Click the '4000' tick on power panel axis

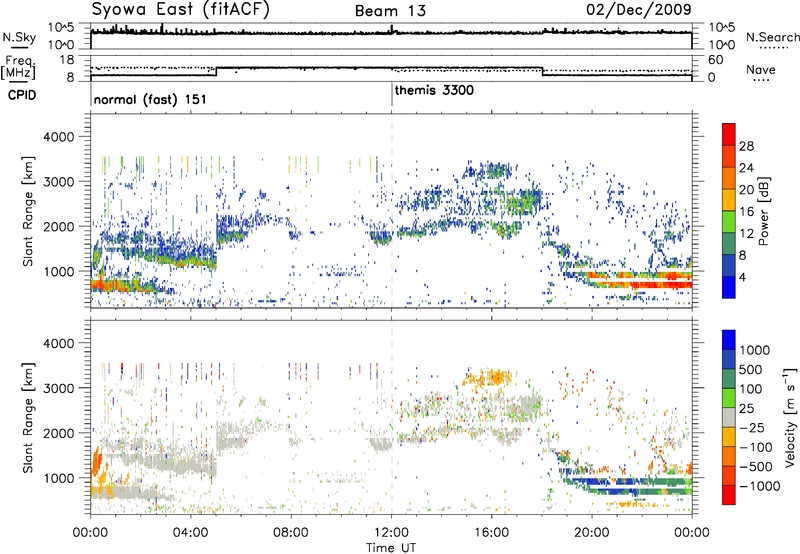[59, 137]
